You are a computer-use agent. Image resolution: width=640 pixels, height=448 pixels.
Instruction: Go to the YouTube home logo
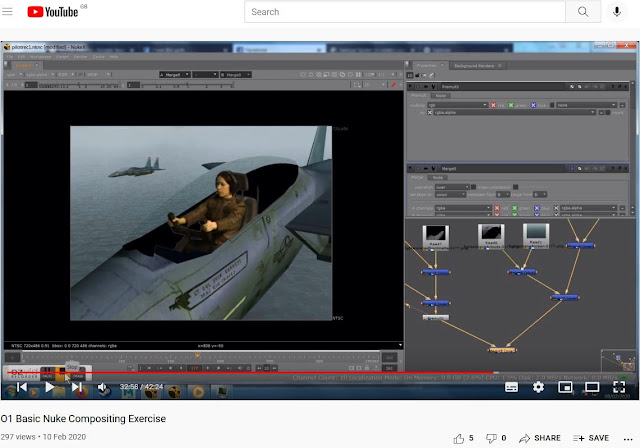(53, 12)
